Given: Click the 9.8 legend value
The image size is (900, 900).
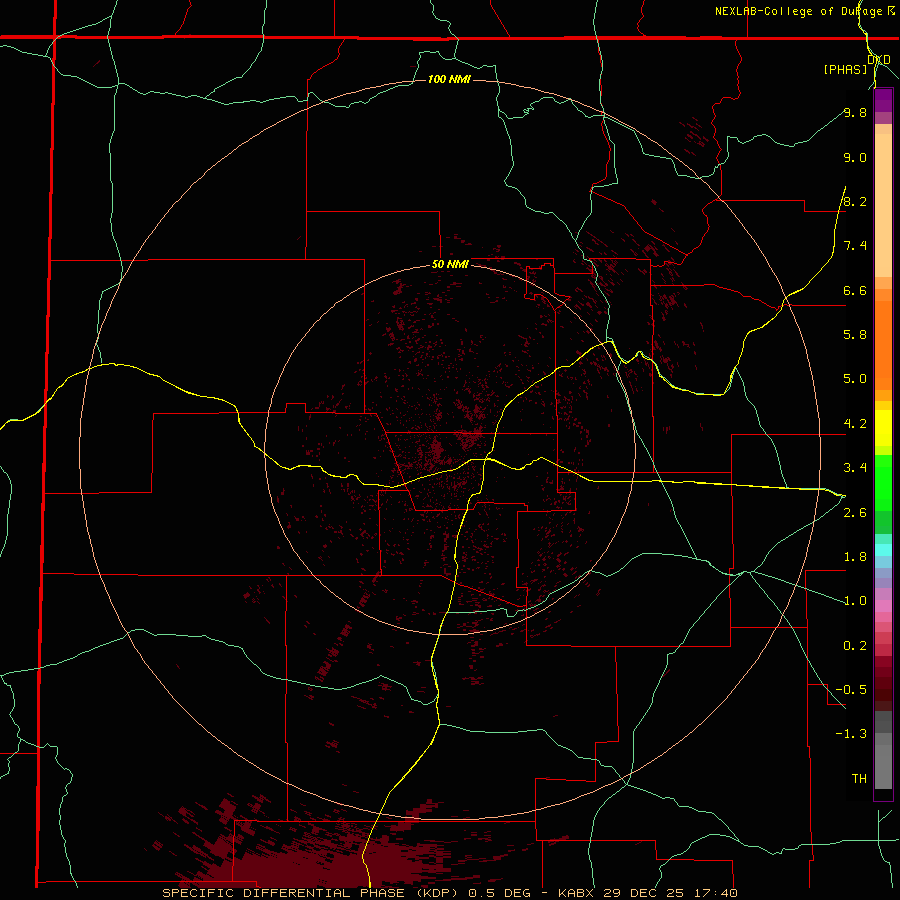Looking at the screenshot, I should [855, 112].
